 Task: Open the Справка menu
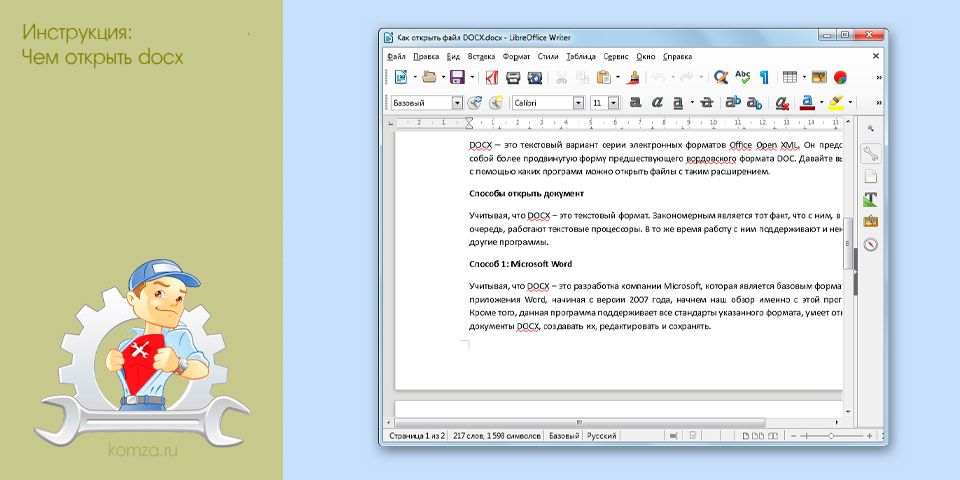678,56
